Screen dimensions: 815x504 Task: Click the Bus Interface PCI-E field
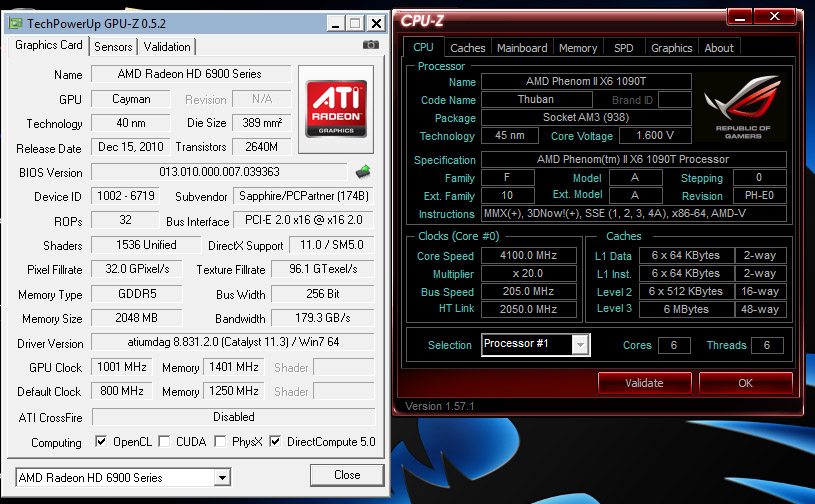coord(304,220)
